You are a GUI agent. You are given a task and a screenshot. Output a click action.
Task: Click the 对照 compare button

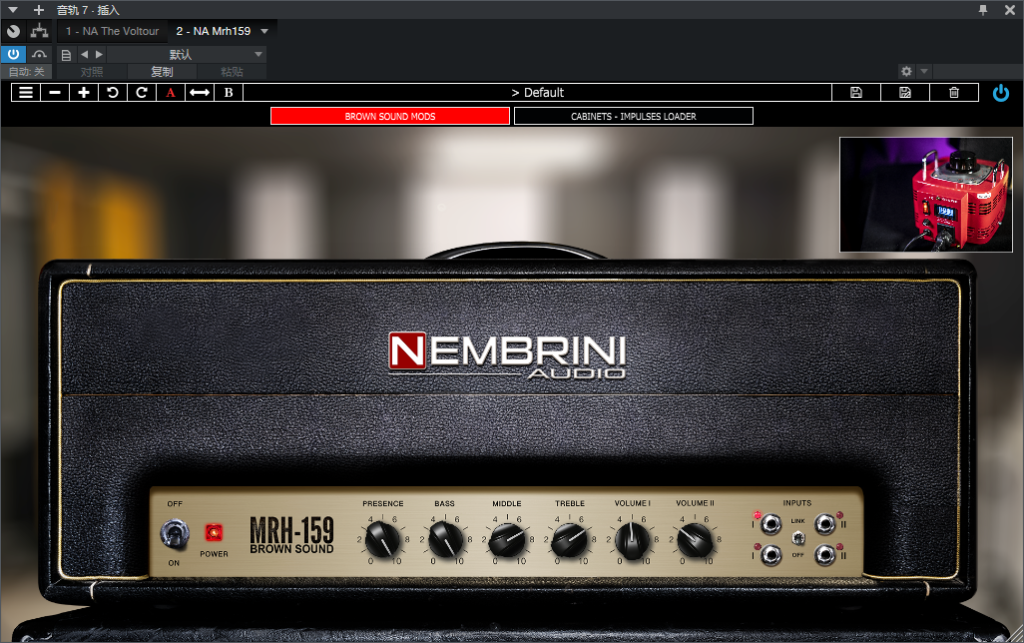point(91,72)
